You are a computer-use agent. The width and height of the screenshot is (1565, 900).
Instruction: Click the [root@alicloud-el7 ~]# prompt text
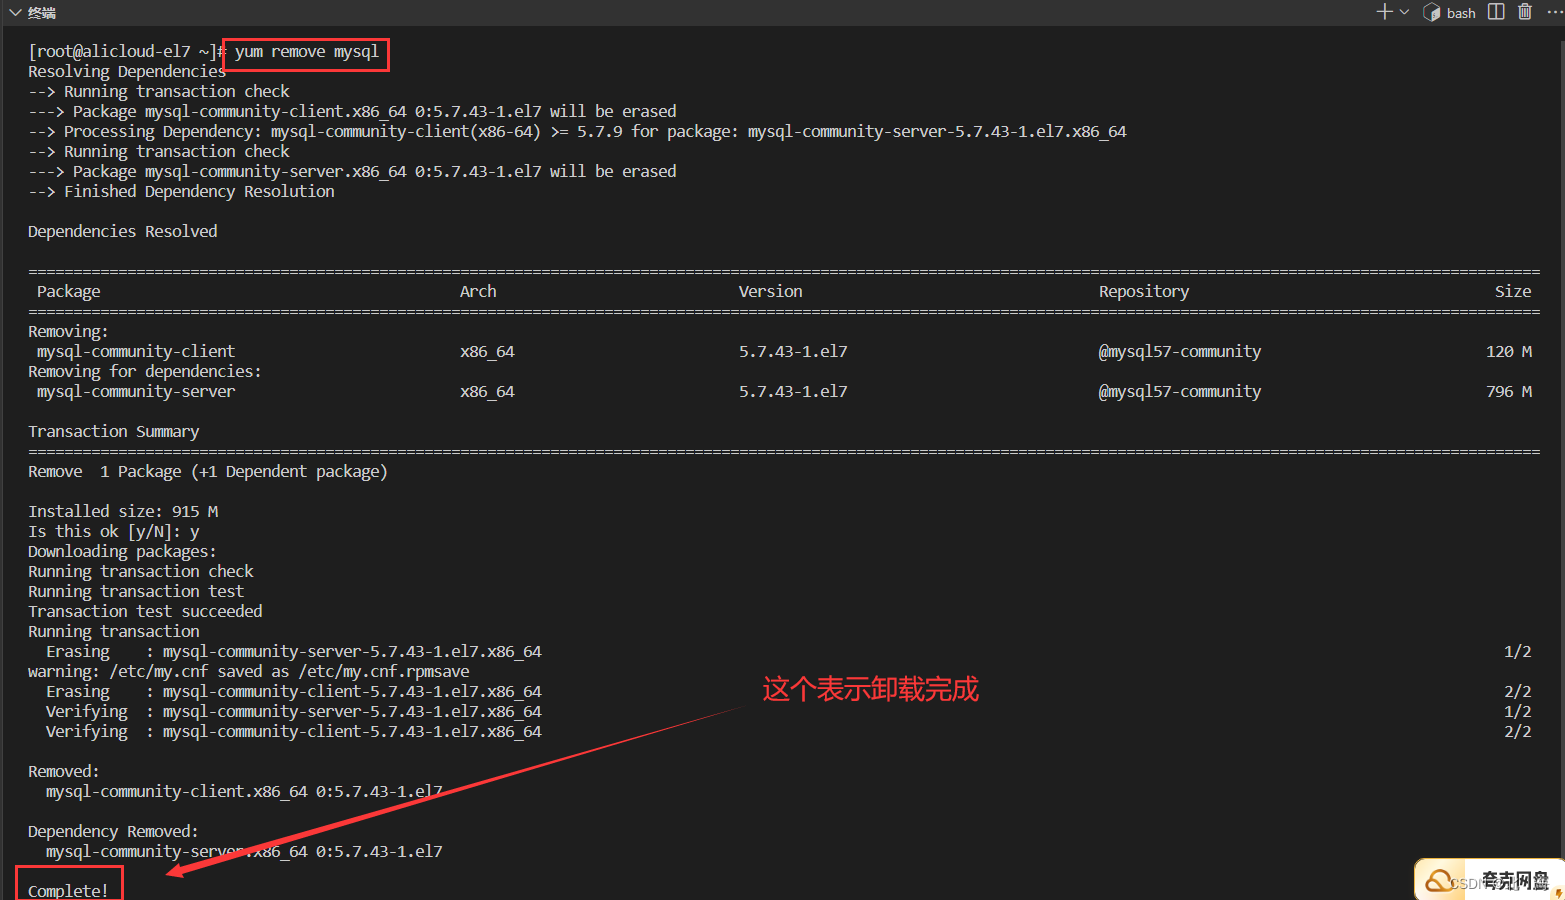(x=126, y=51)
